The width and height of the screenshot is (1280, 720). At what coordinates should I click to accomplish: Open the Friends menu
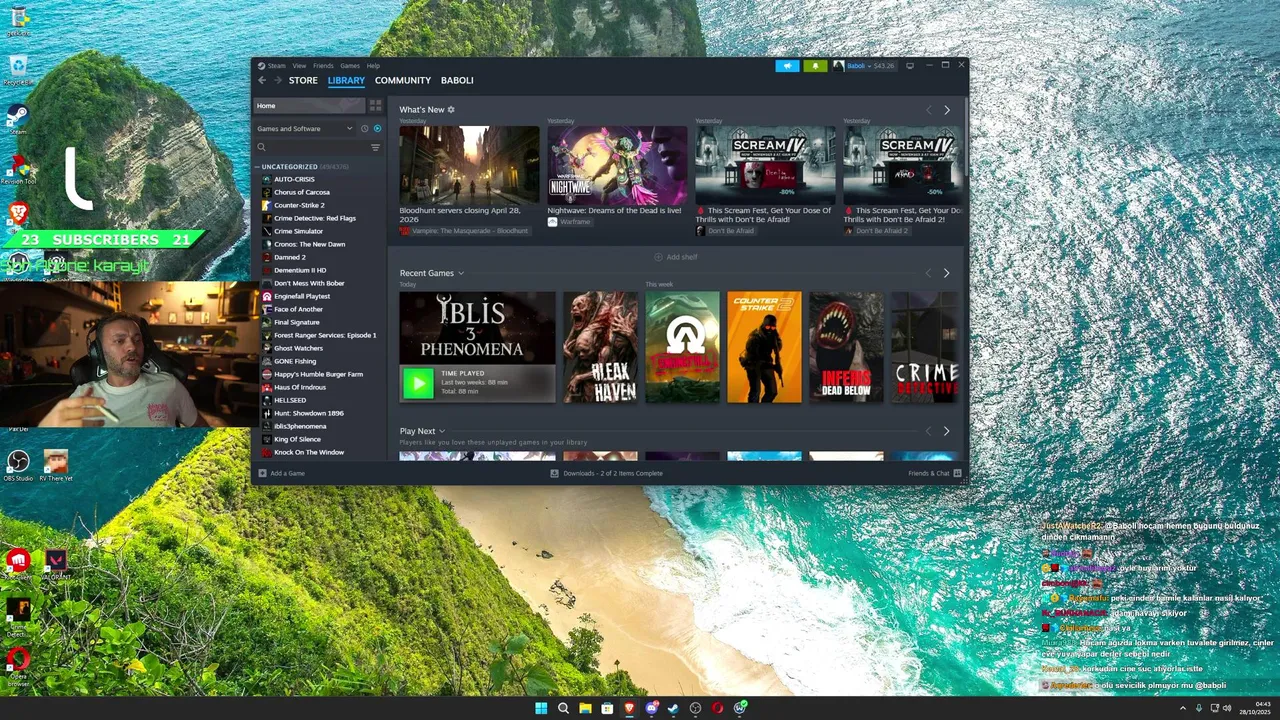click(323, 66)
